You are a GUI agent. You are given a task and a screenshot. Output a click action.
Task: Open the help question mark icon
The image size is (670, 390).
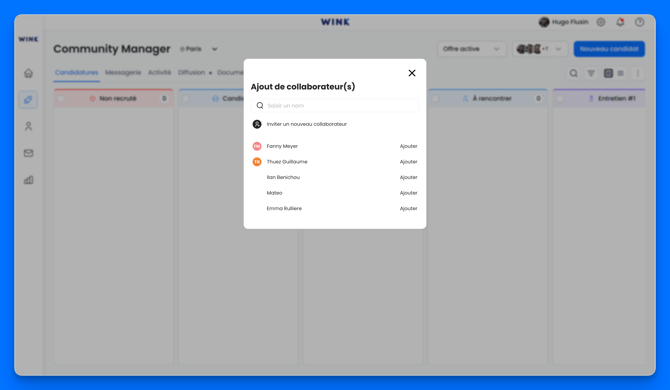click(x=639, y=22)
